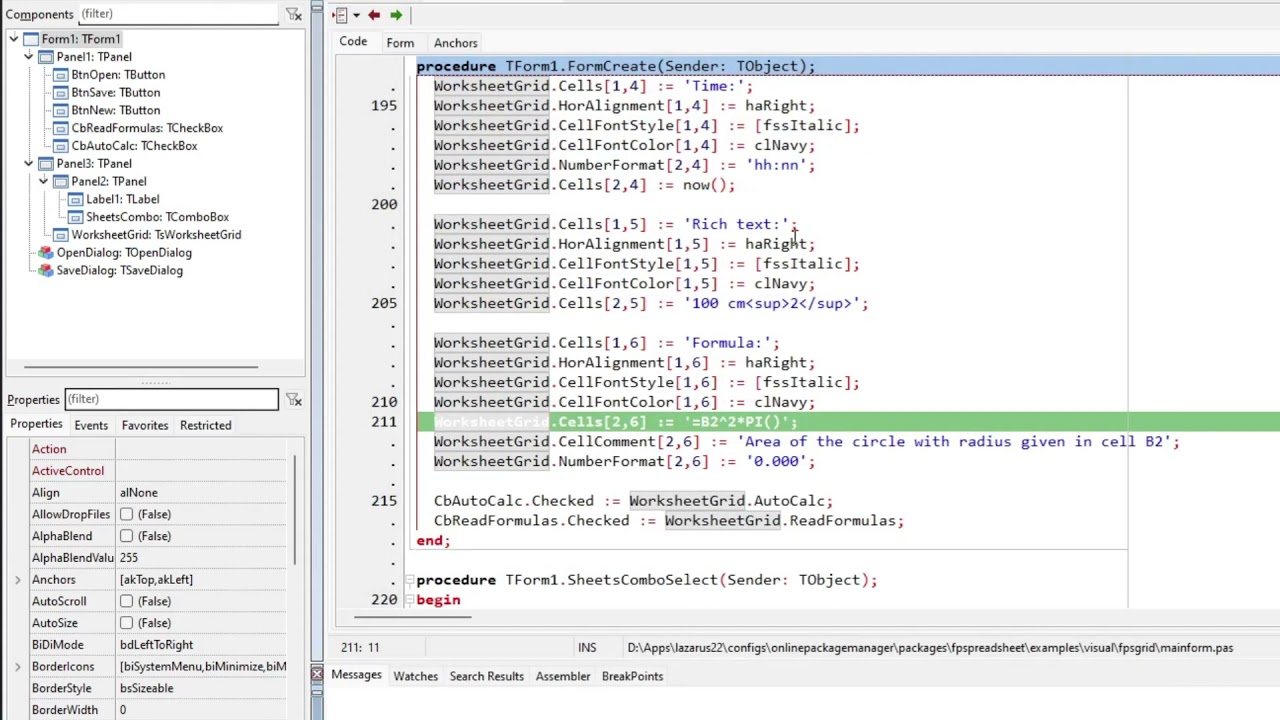Image resolution: width=1280 pixels, height=720 pixels.
Task: Expand the BorderIcons property
Action: [x=17, y=667]
